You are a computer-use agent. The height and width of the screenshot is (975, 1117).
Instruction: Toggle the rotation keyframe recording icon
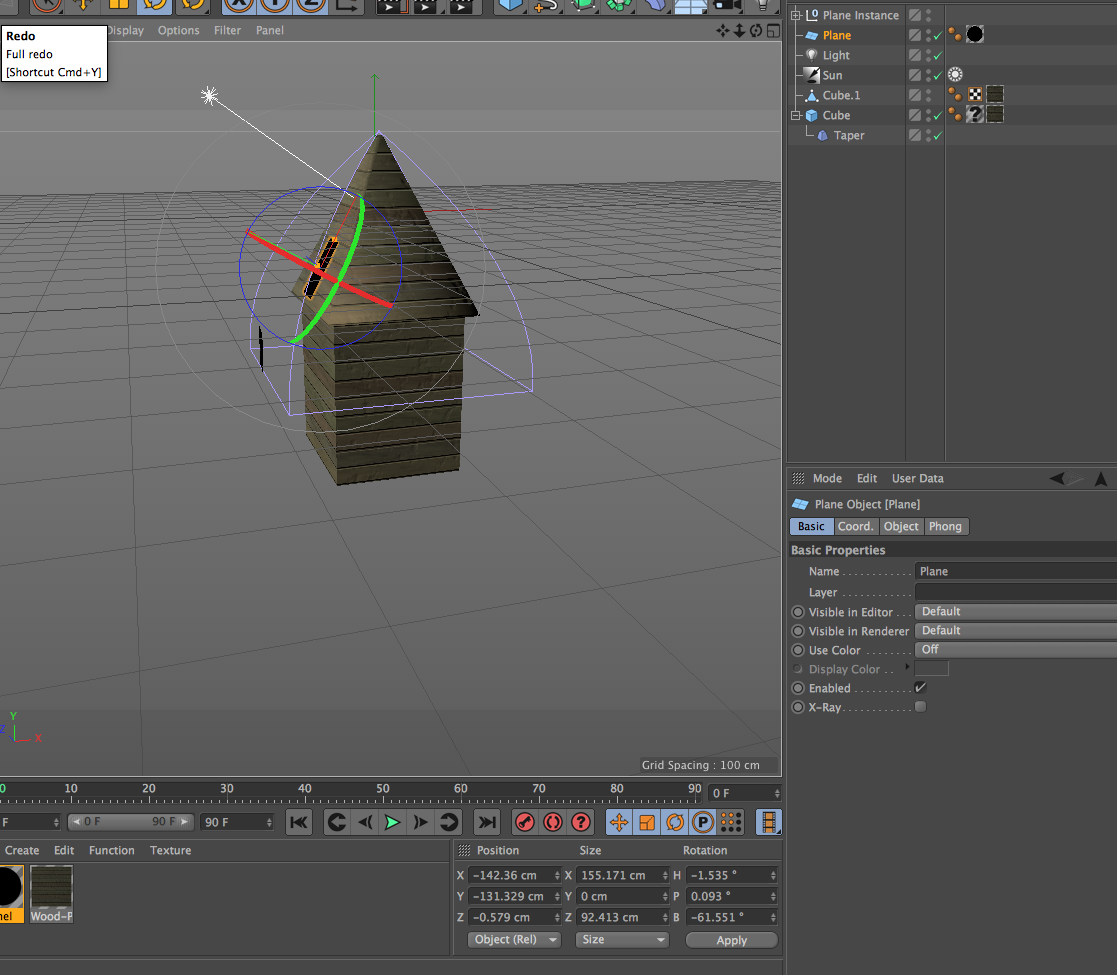click(675, 822)
